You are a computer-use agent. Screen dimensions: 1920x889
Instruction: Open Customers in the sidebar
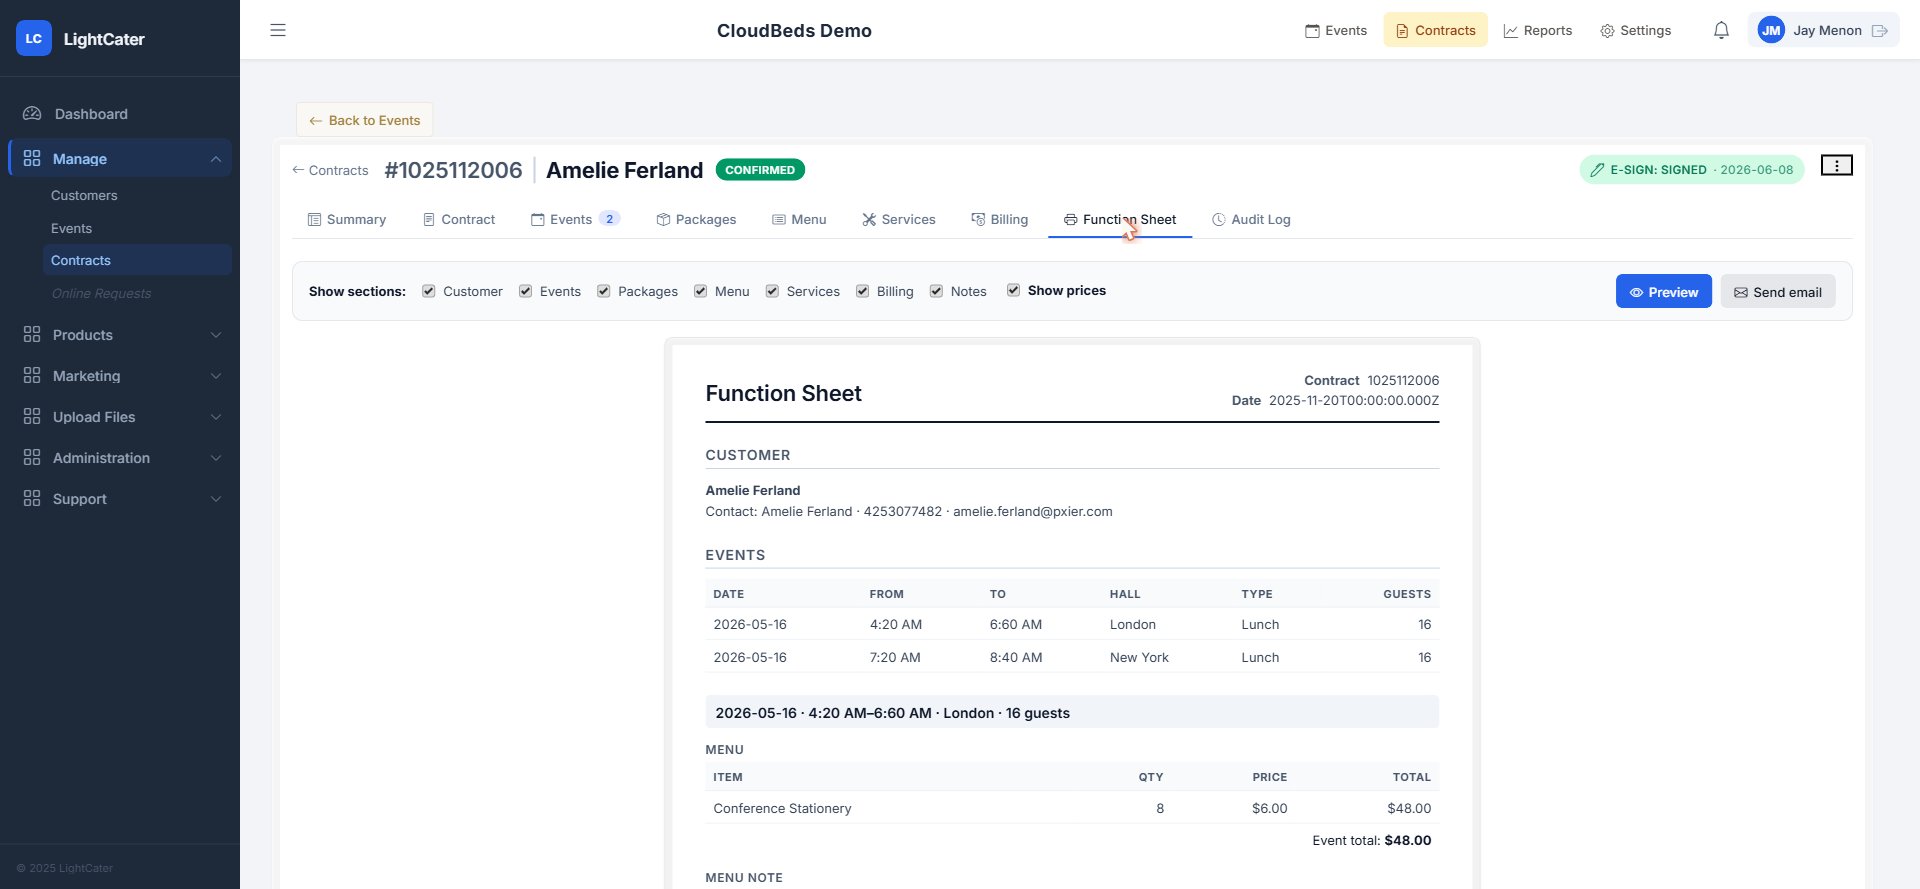pos(84,195)
